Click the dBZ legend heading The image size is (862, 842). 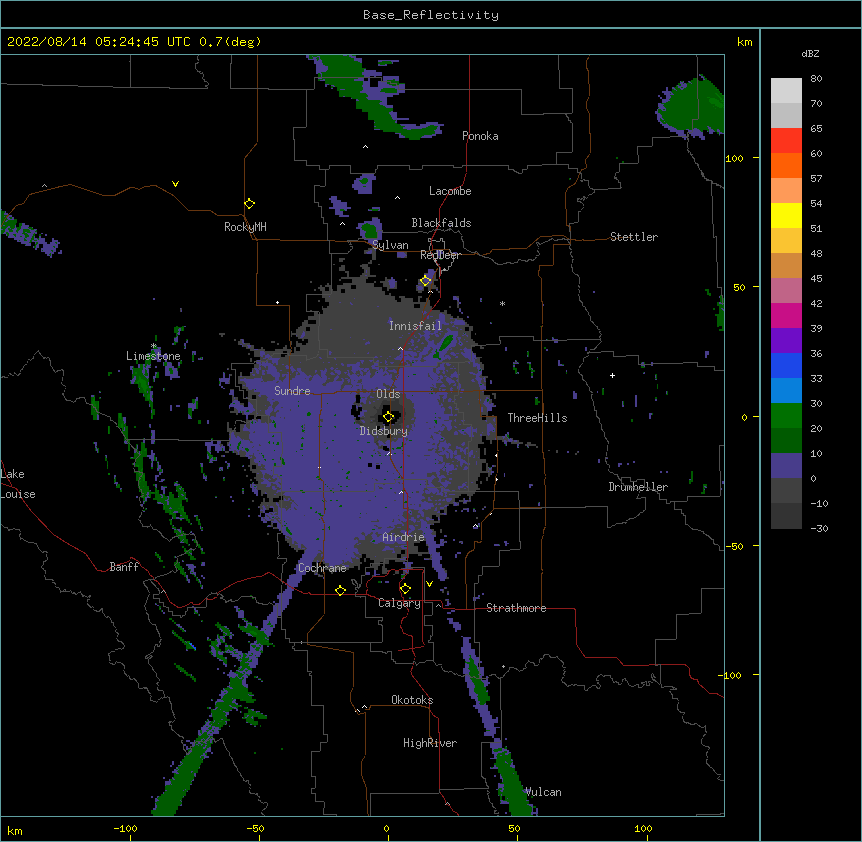point(810,54)
